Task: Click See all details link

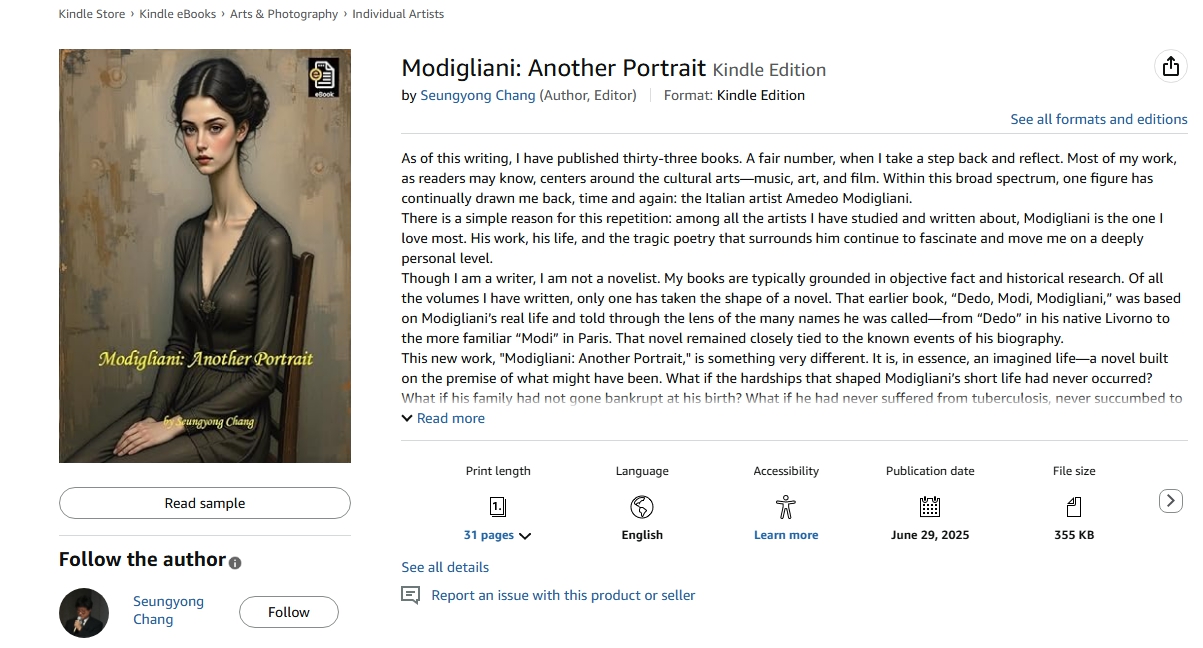Action: (445, 567)
